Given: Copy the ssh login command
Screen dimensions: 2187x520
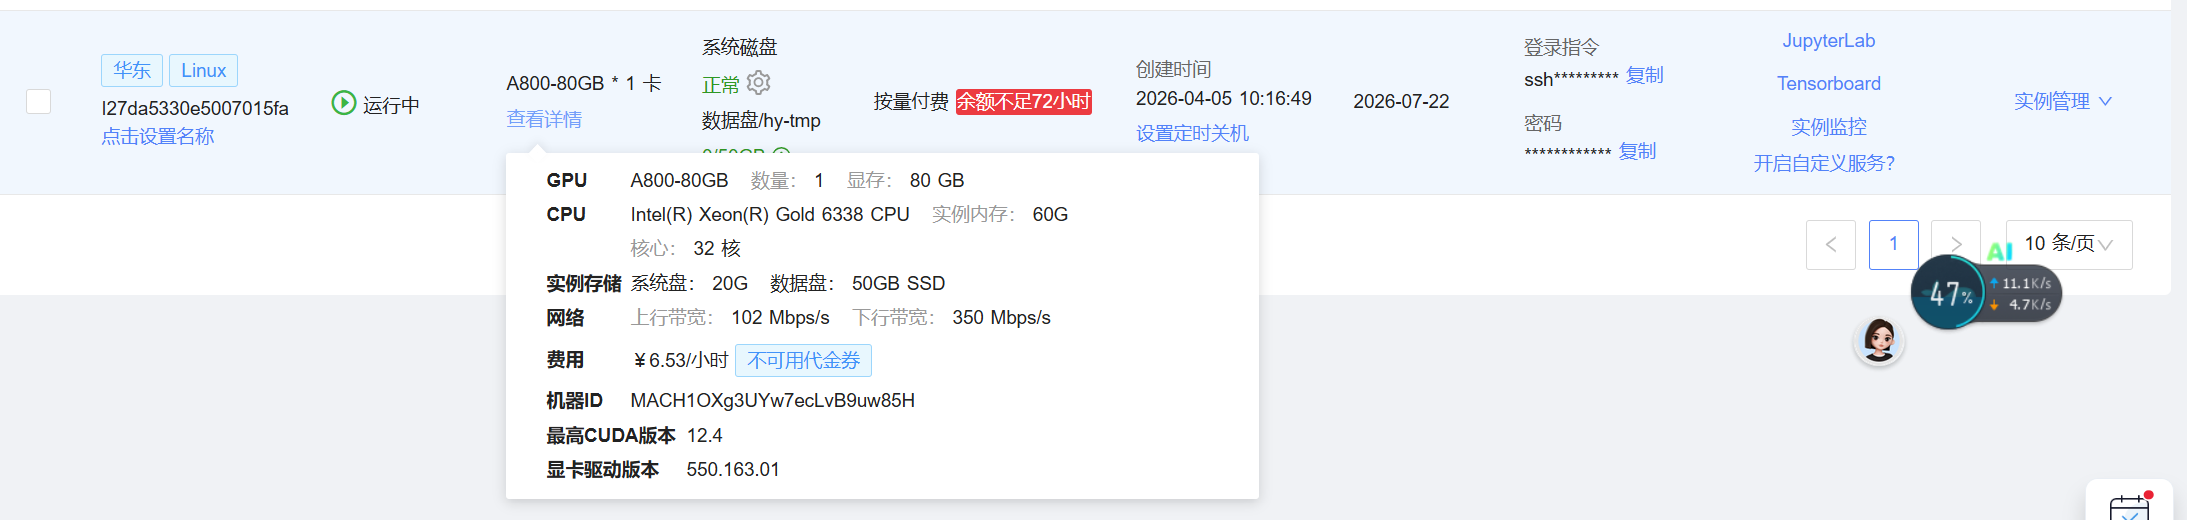Looking at the screenshot, I should coord(1644,76).
